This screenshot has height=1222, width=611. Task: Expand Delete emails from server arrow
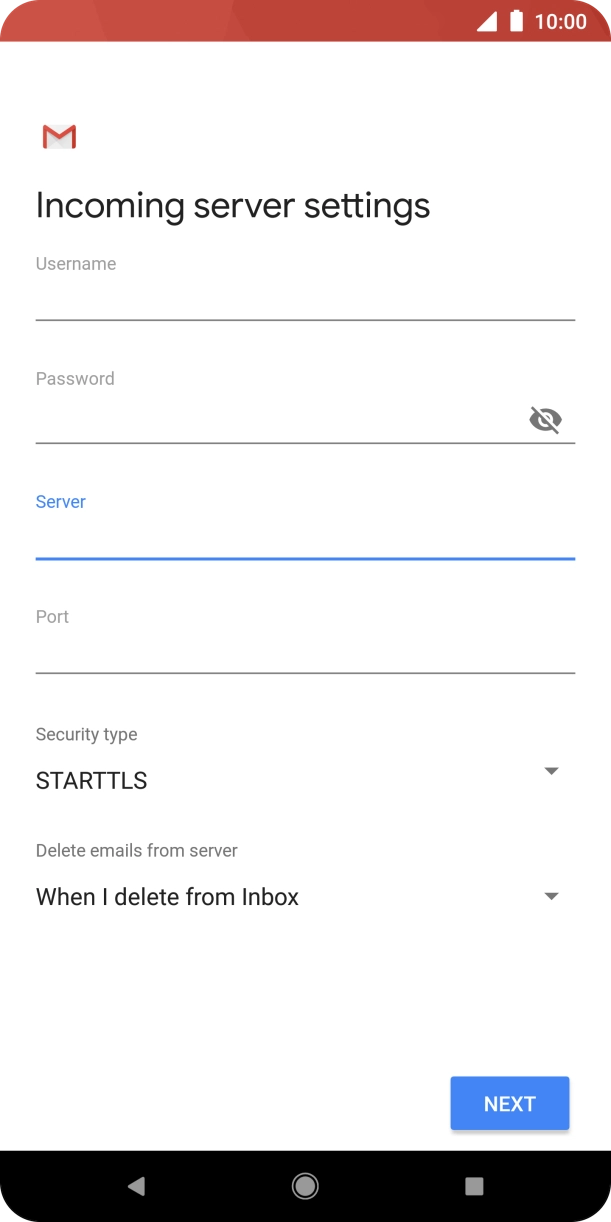551,896
